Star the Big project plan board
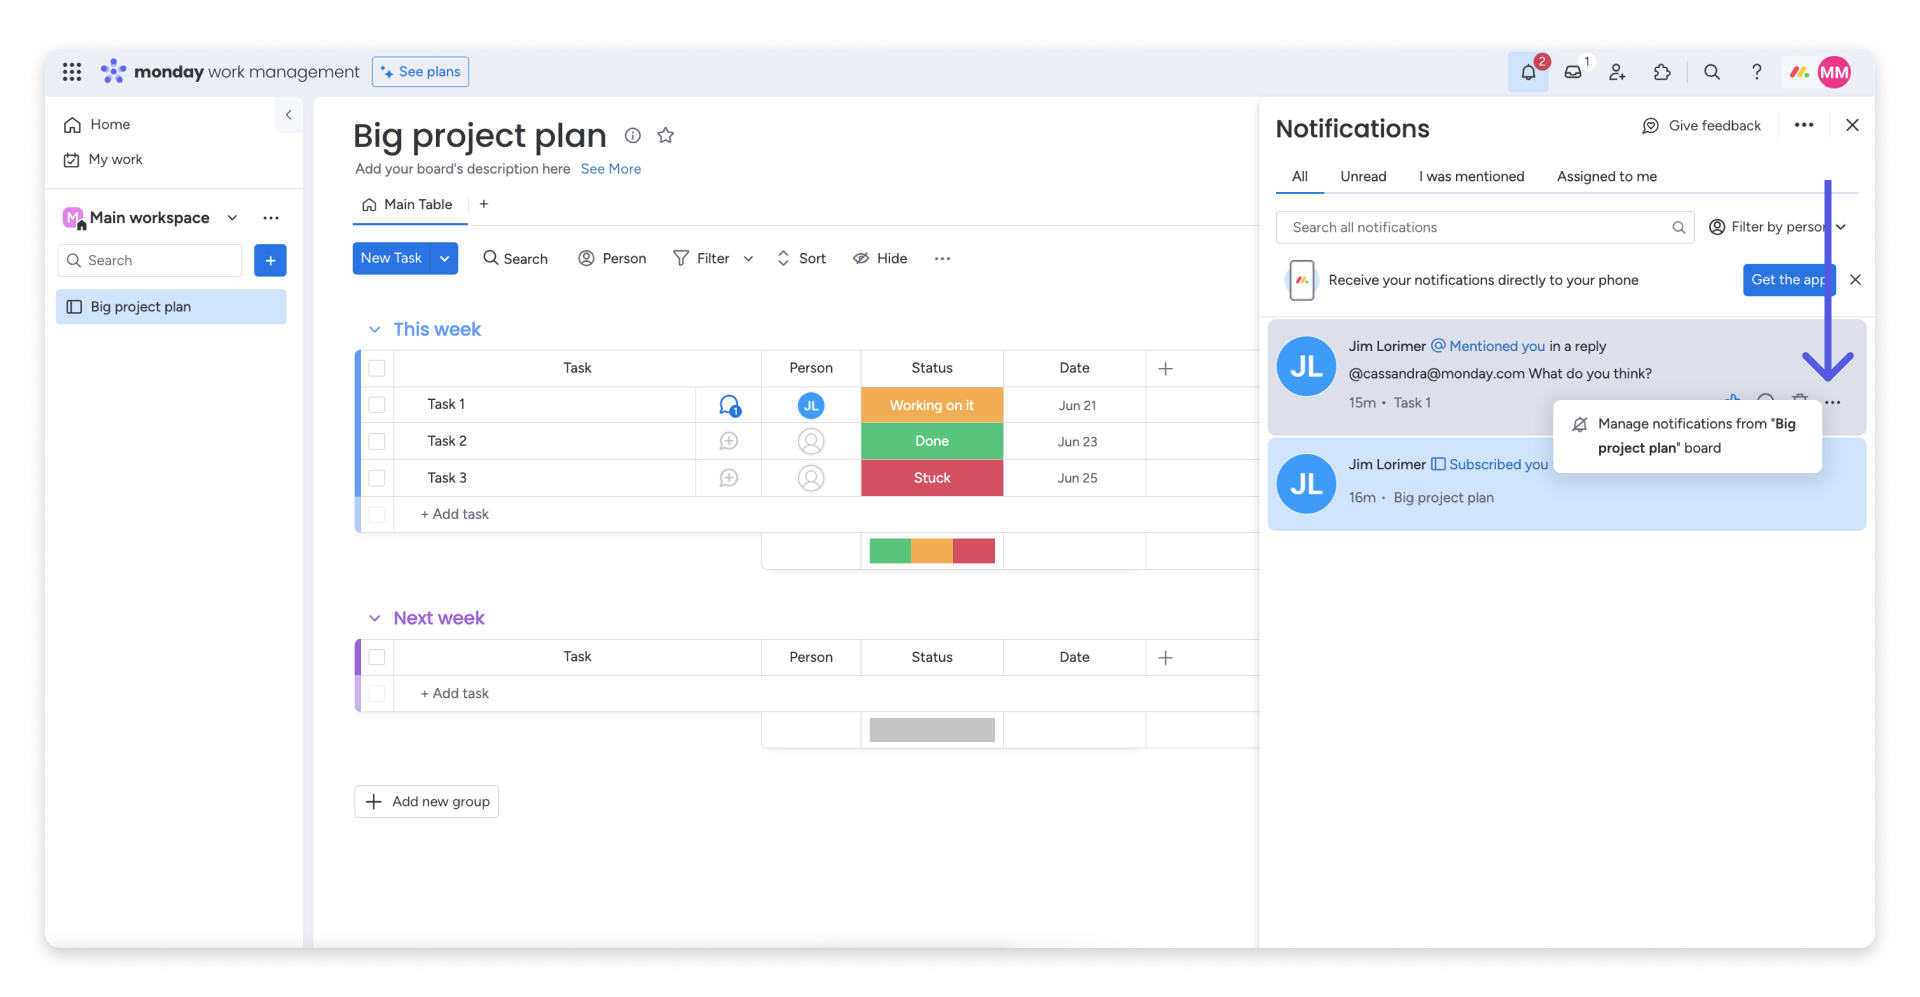Screen dimensions: 1920x997 [x=666, y=135]
